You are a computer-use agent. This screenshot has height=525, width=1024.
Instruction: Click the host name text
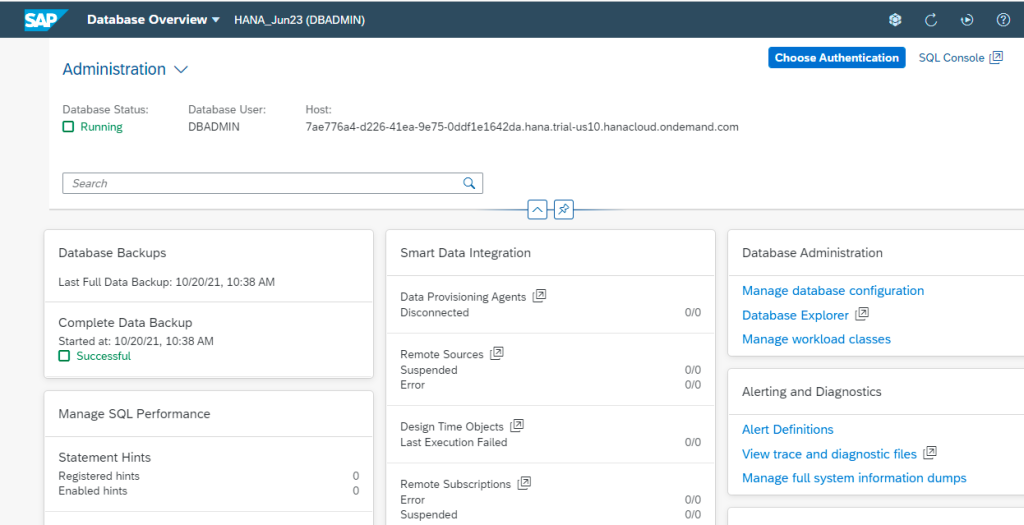click(x=522, y=127)
